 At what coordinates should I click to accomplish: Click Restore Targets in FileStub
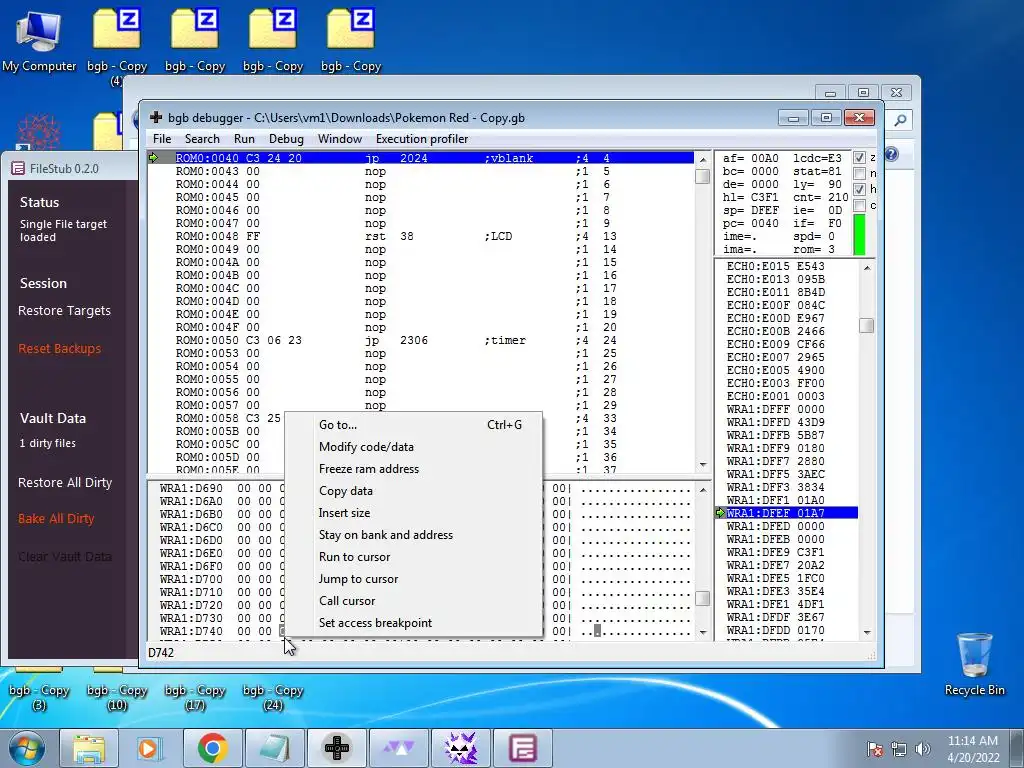coord(64,311)
